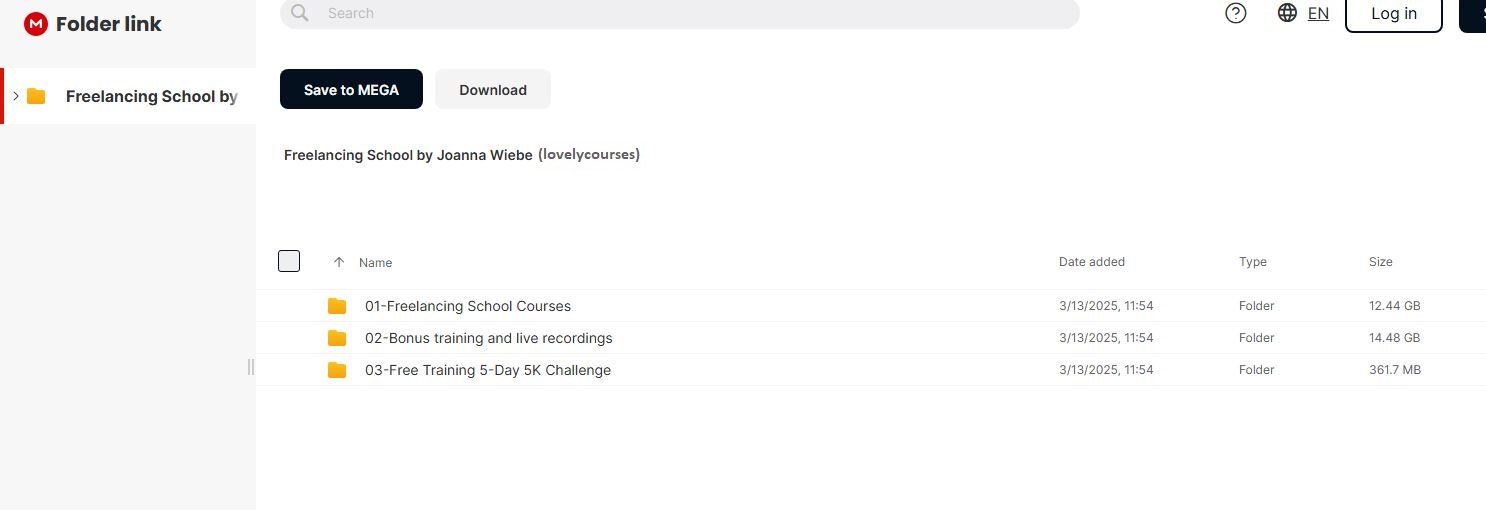Click the 01-Freelancing School Courses folder icon
This screenshot has width=1486, height=510.
[x=337, y=306]
